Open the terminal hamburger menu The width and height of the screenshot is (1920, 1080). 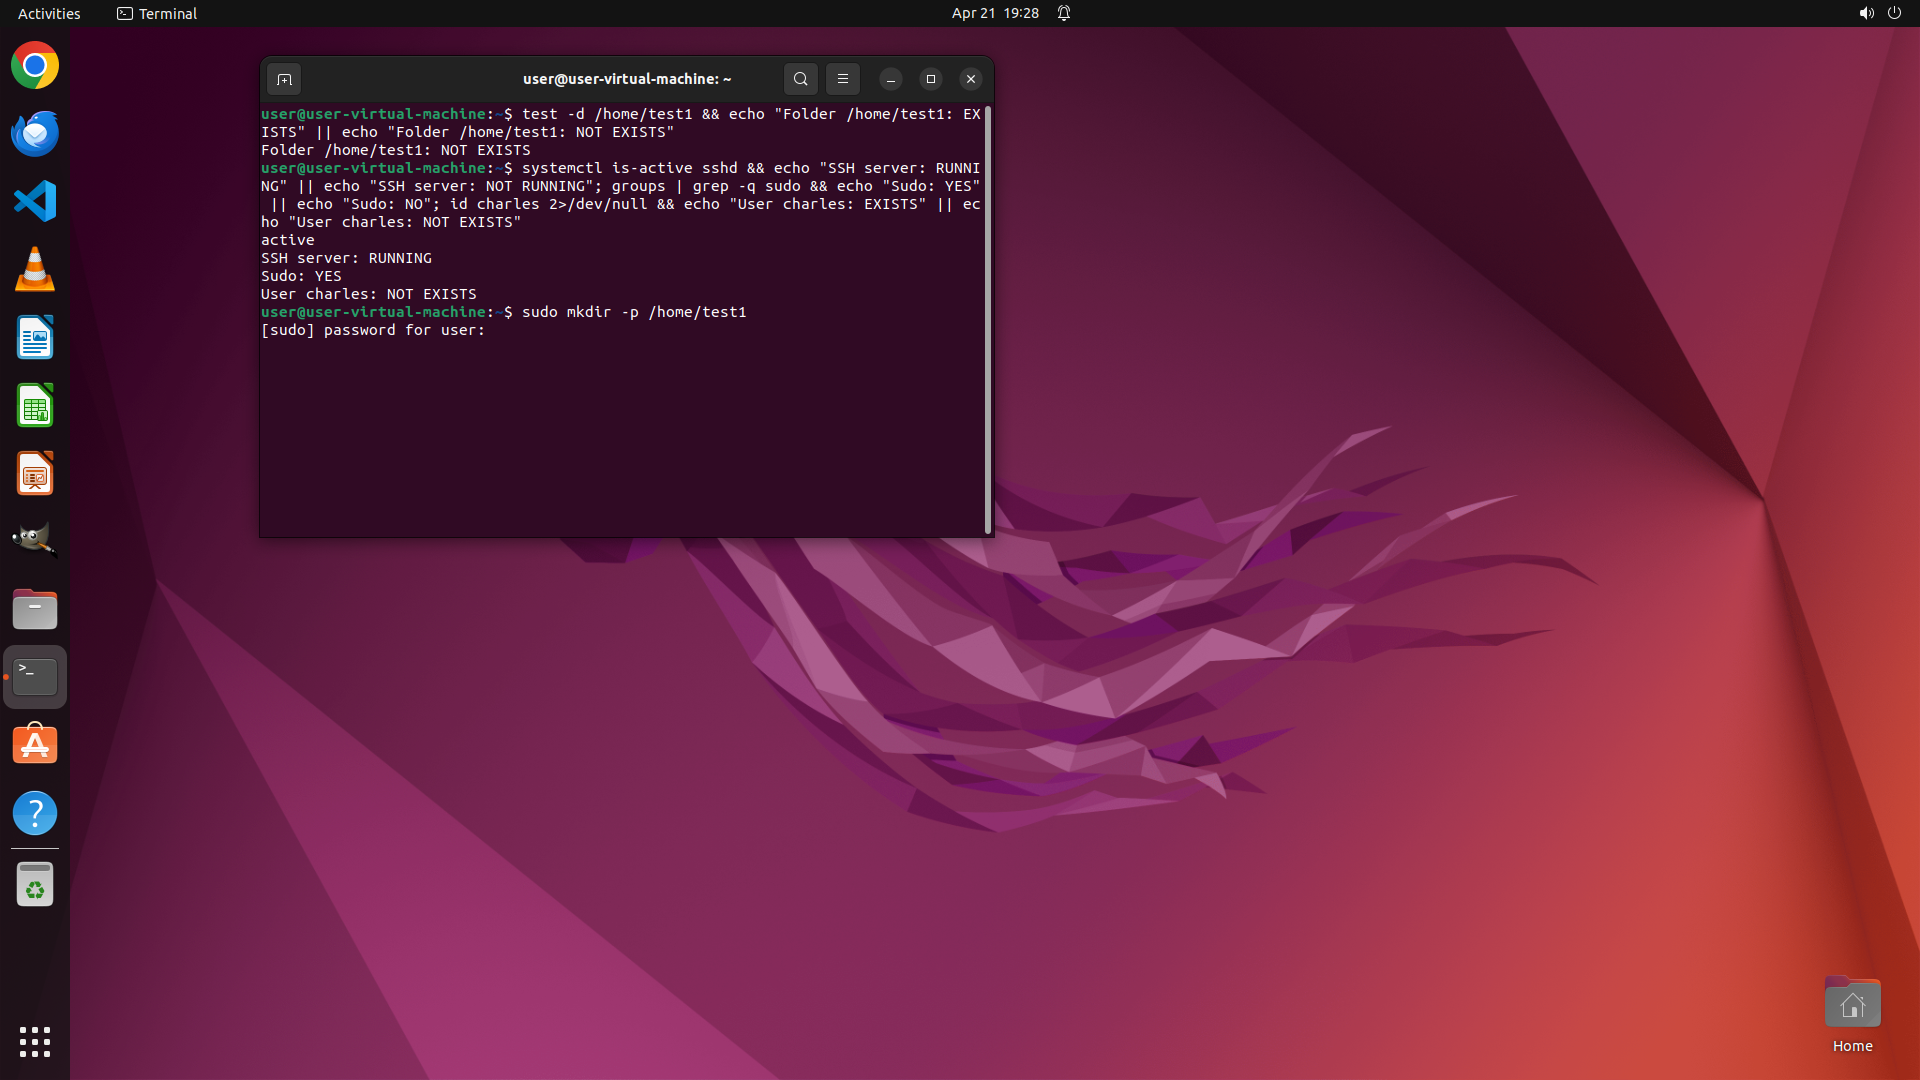tap(843, 79)
